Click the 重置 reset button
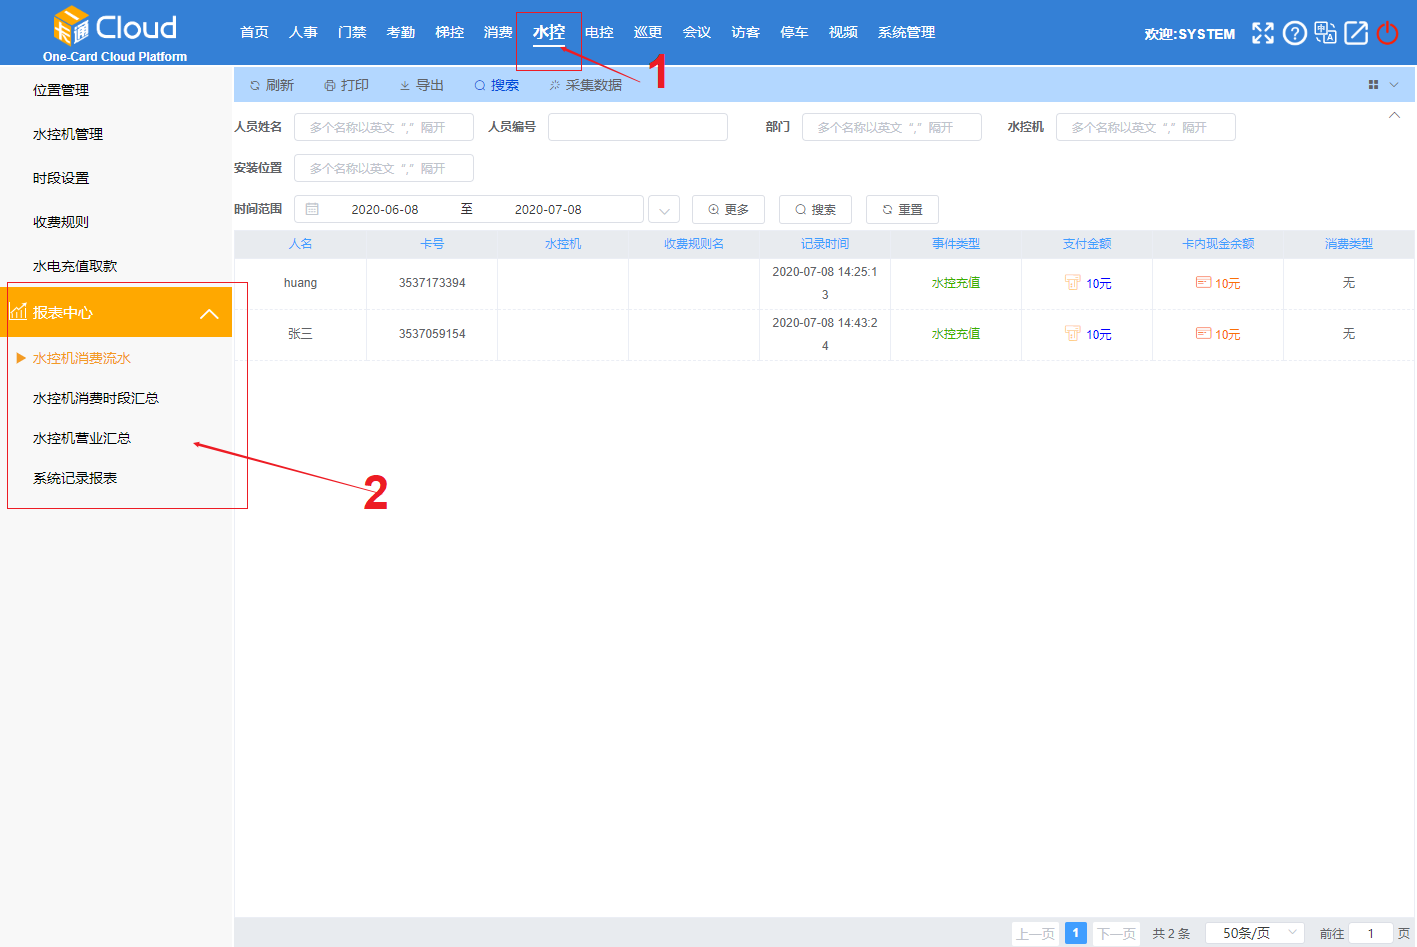This screenshot has height=947, width=1417. pos(902,209)
